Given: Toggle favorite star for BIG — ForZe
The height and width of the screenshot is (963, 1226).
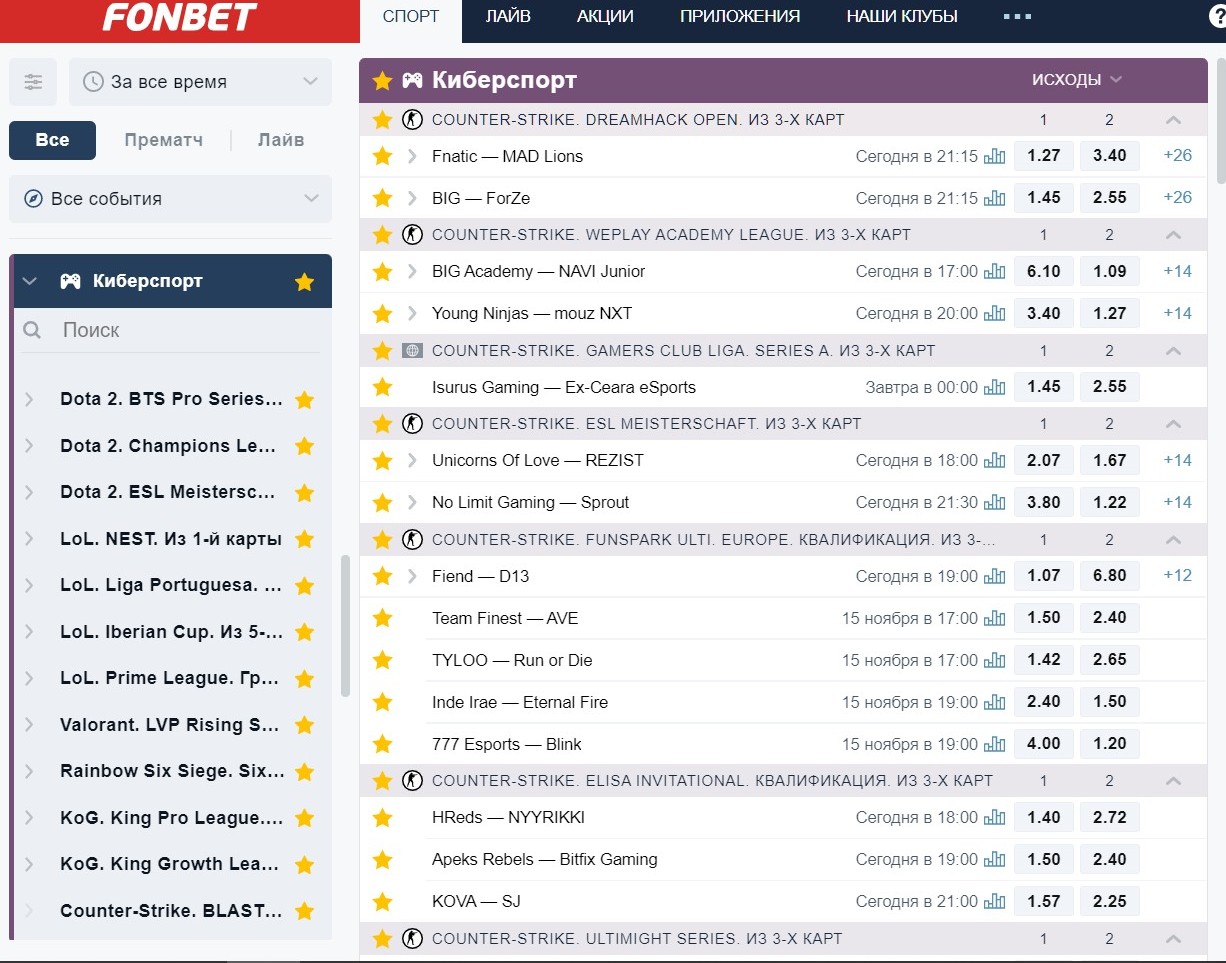Looking at the screenshot, I should click(x=382, y=198).
